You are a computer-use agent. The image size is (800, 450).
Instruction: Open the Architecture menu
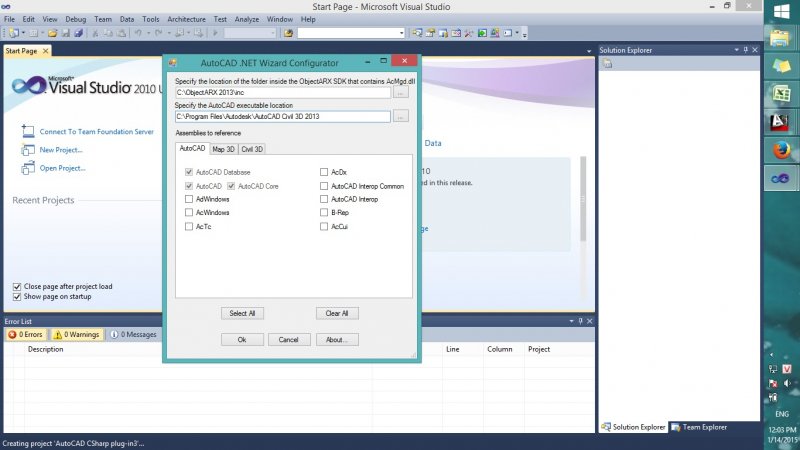click(186, 19)
